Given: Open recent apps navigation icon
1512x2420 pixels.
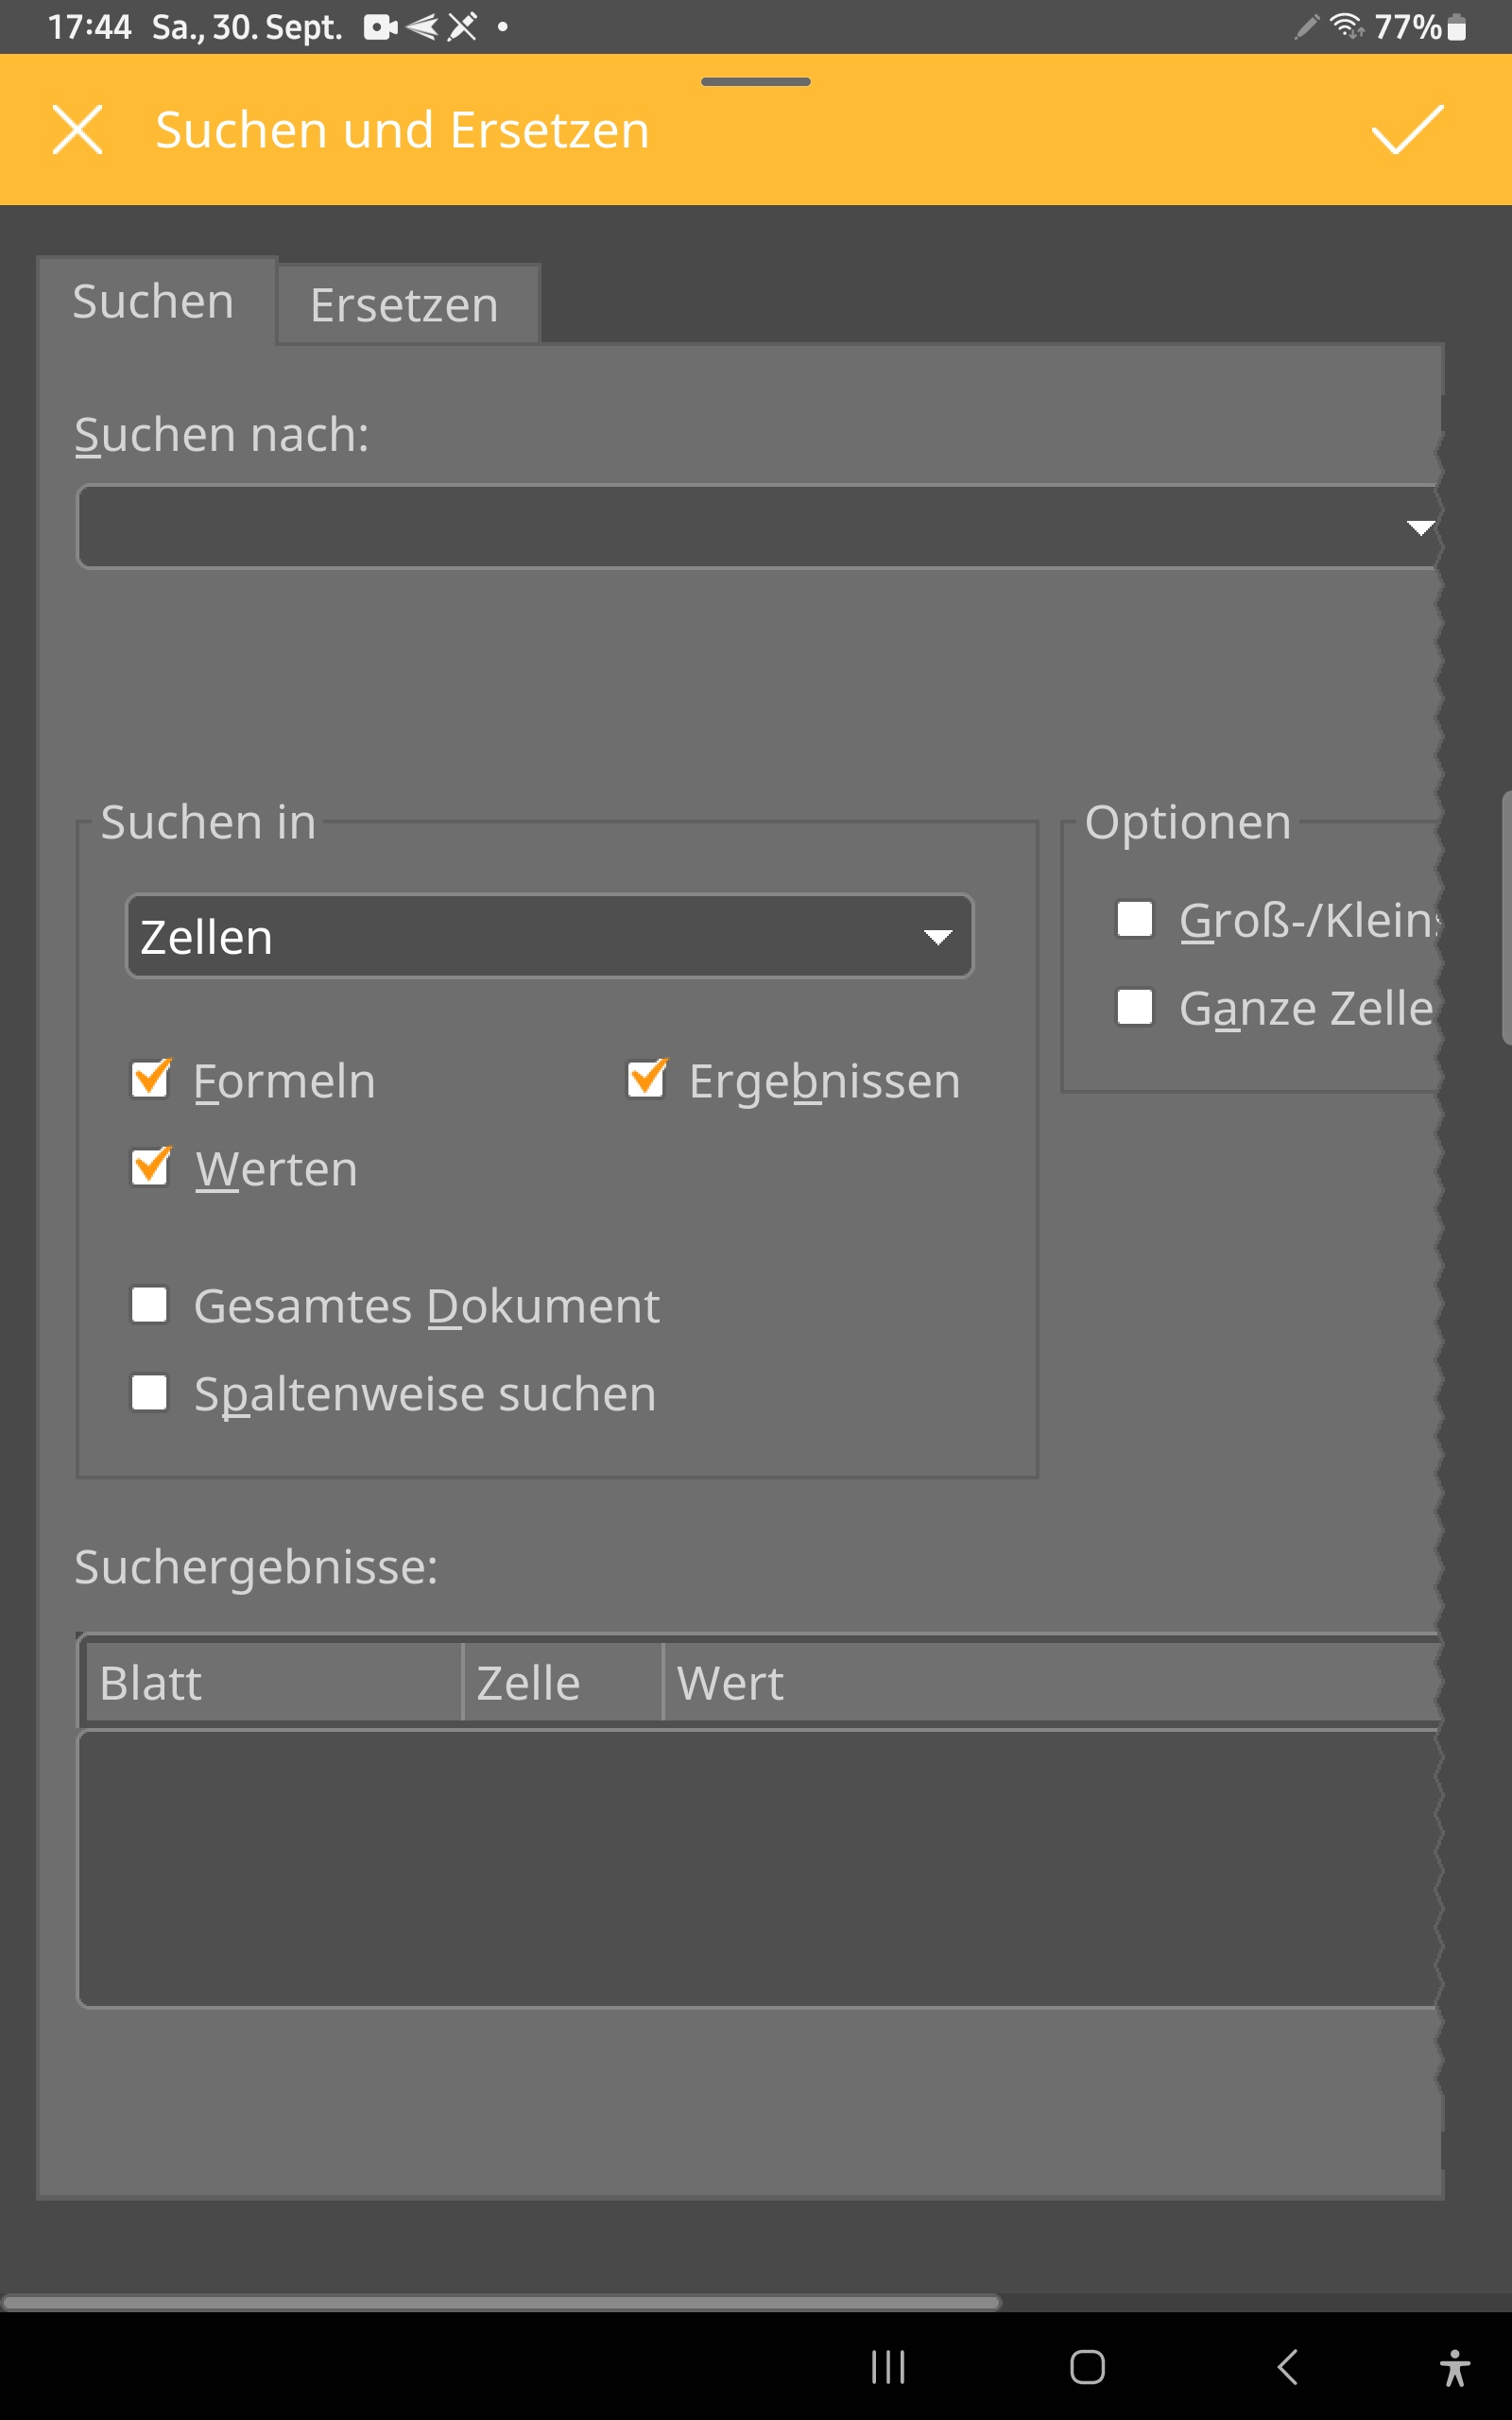Looking at the screenshot, I should (888, 2367).
